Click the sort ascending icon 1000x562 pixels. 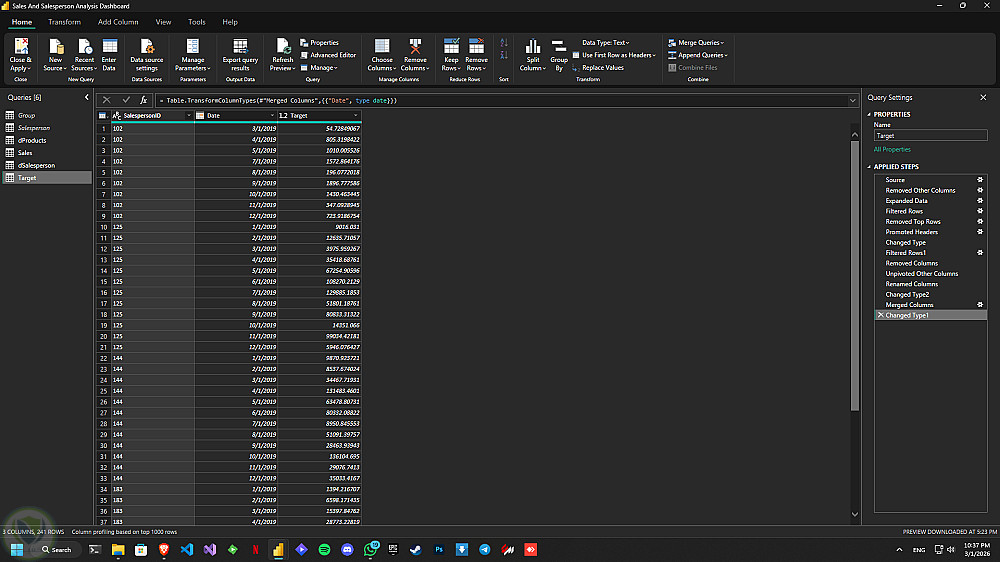(x=503, y=43)
